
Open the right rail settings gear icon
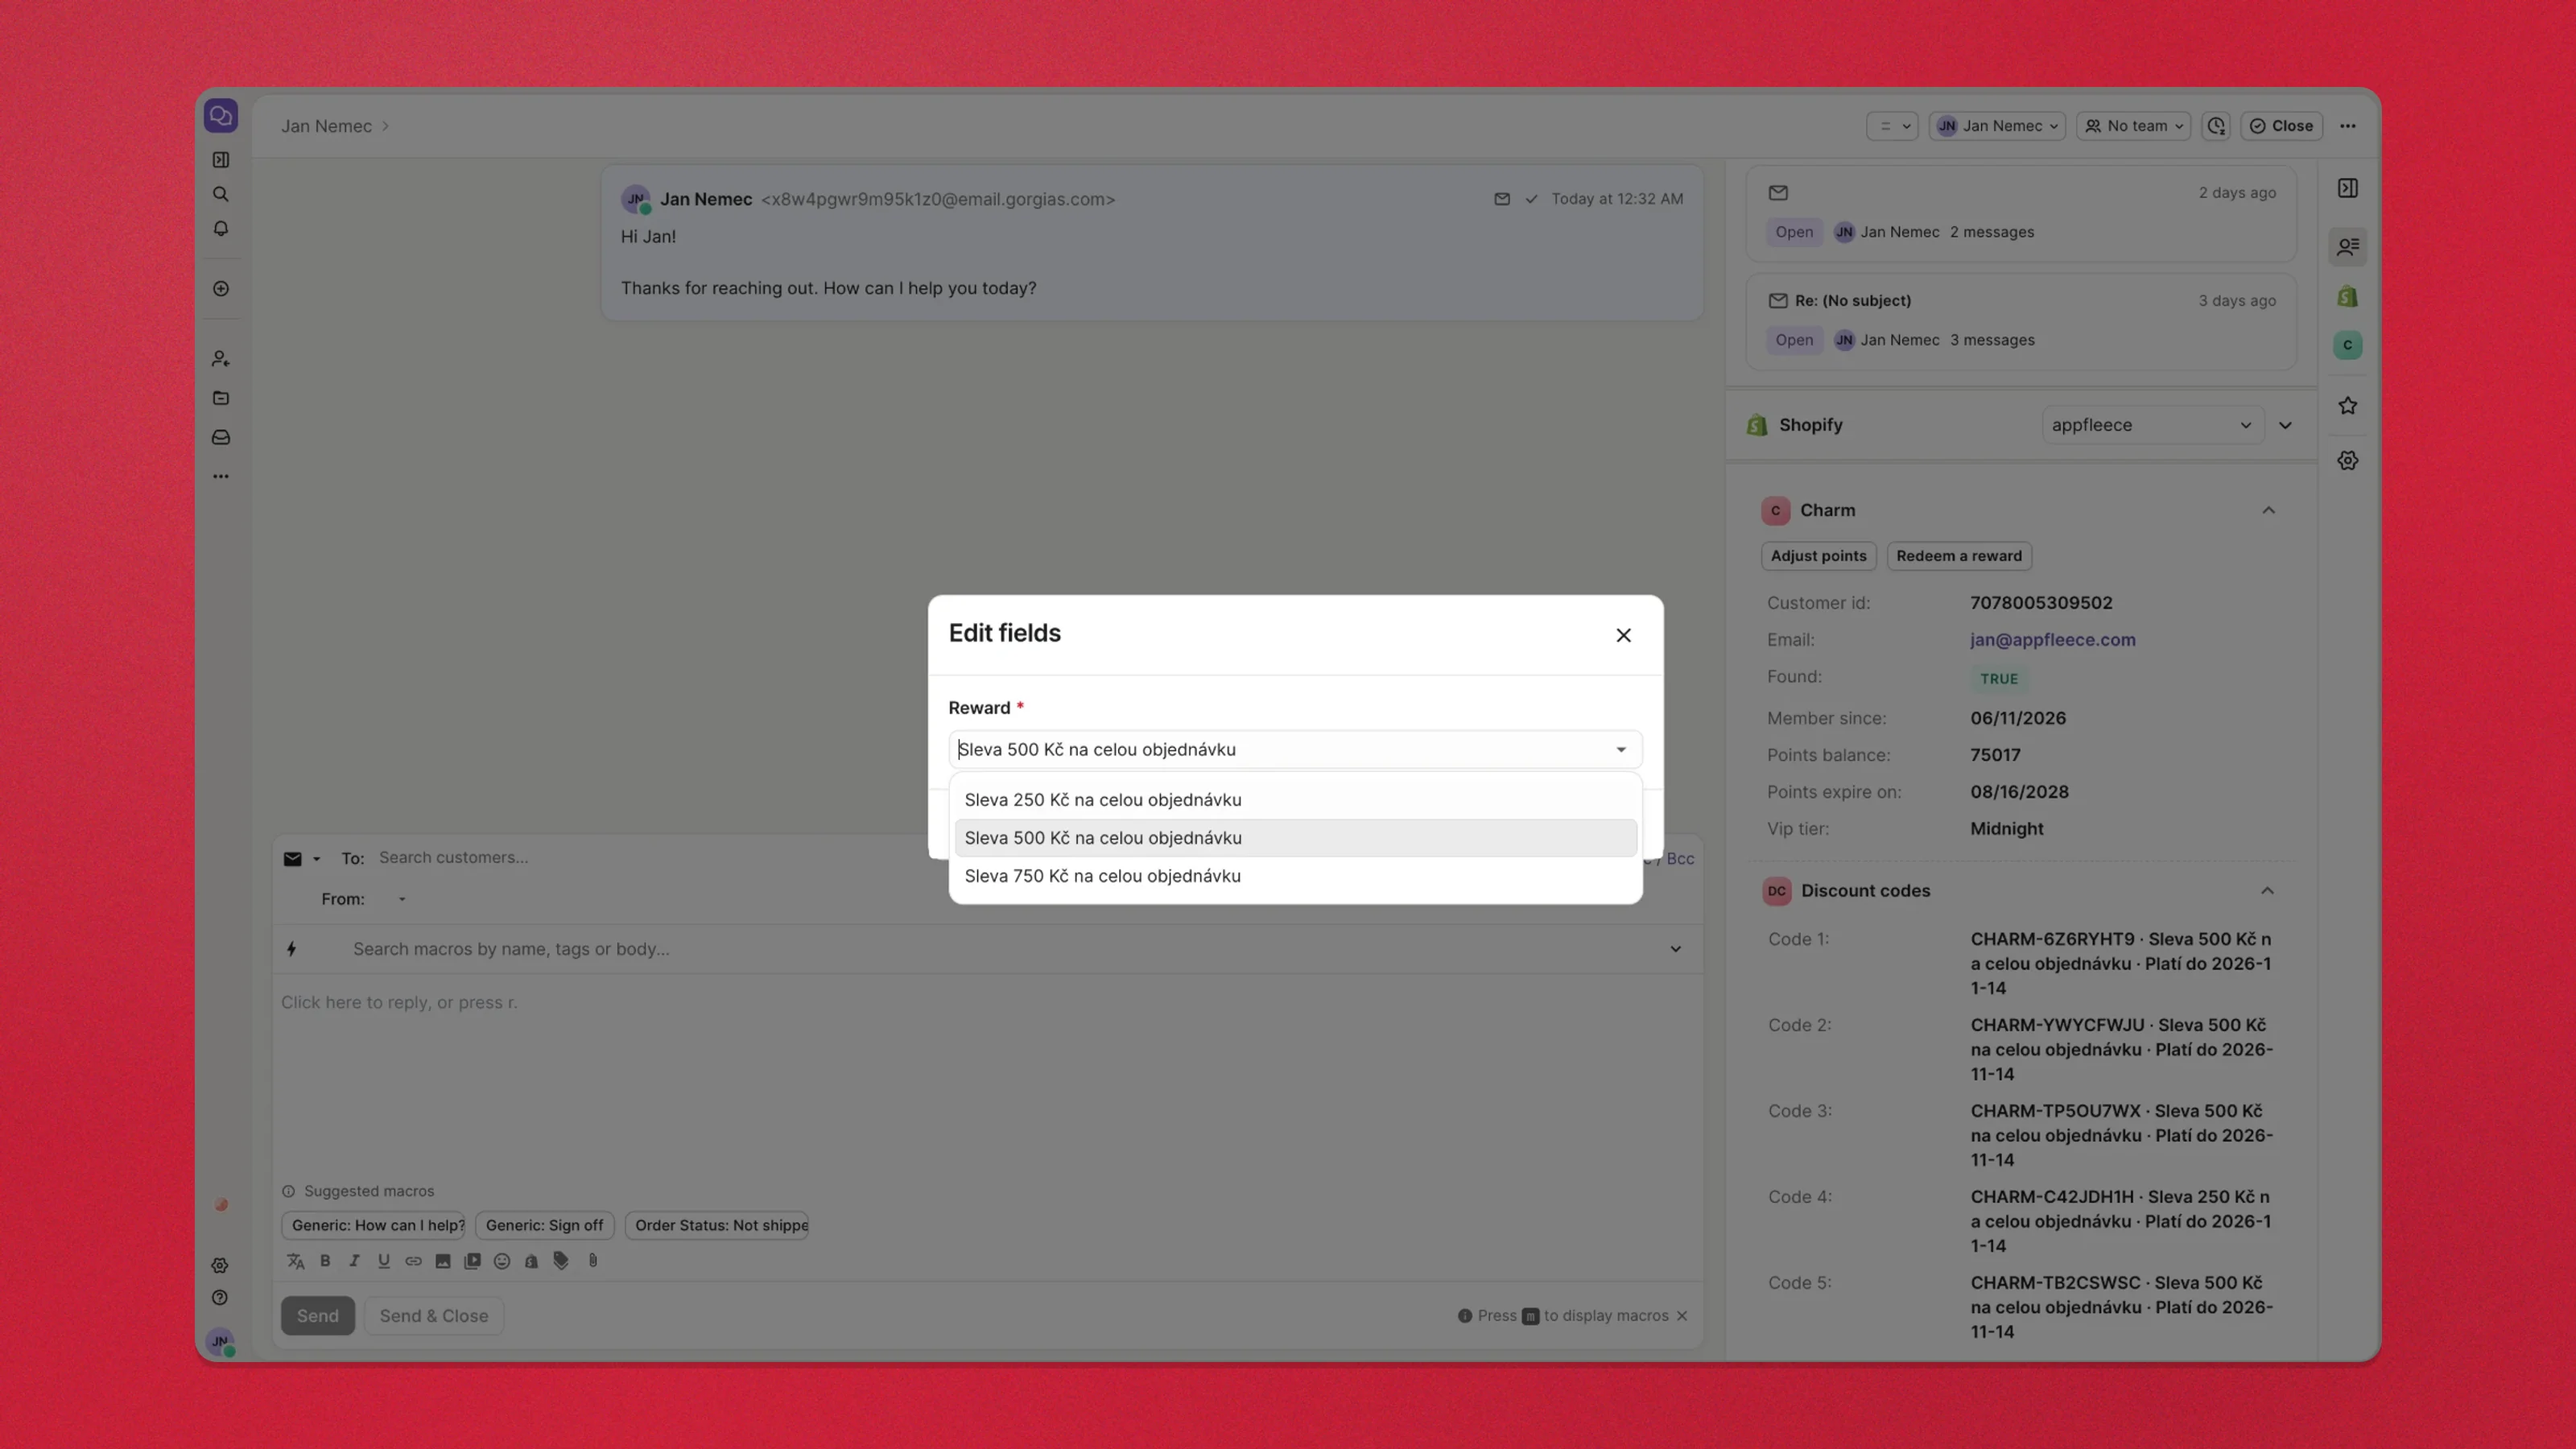tap(2348, 461)
